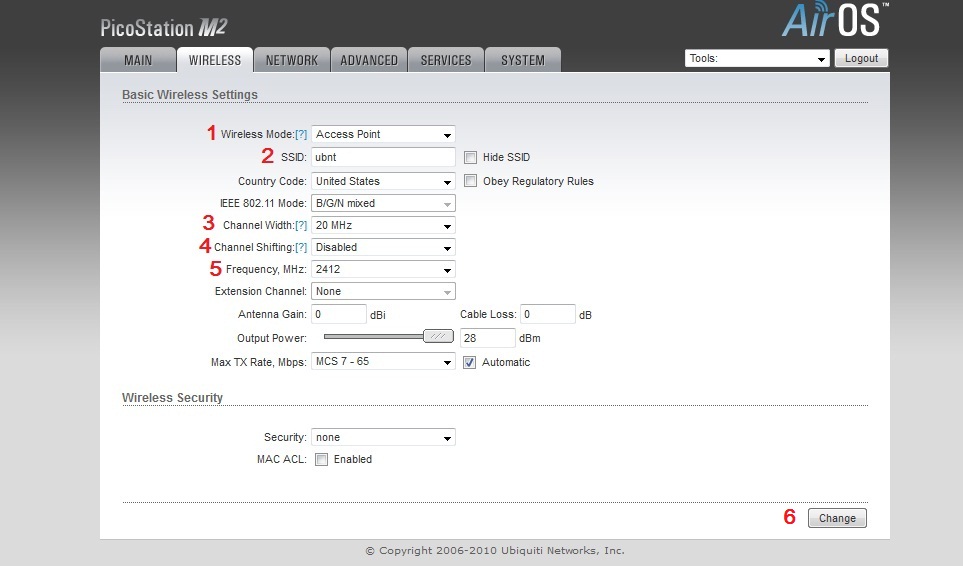
Task: Open the SERVICES tab
Action: point(446,60)
